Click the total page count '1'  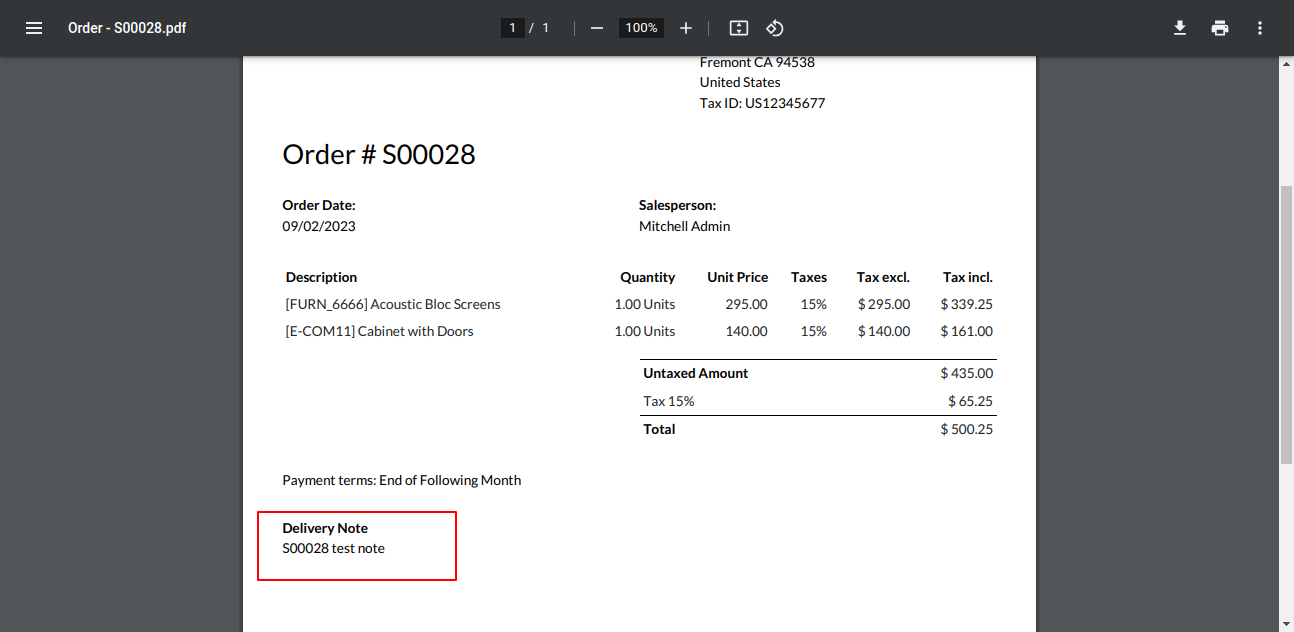(x=546, y=28)
